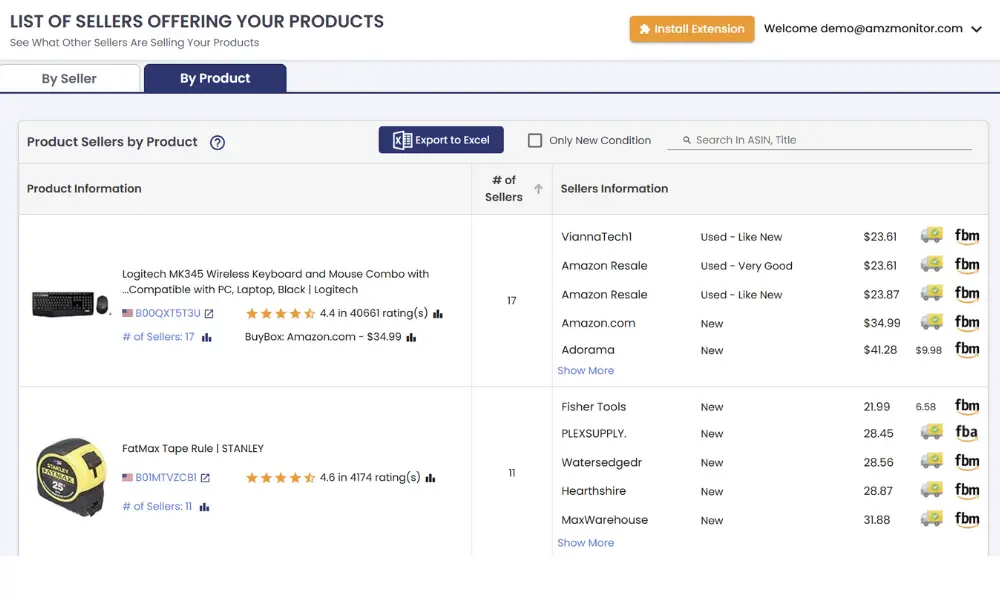Image resolution: width=1000 pixels, height=600 pixels.
Task: Click Export to Excel button
Action: point(441,140)
